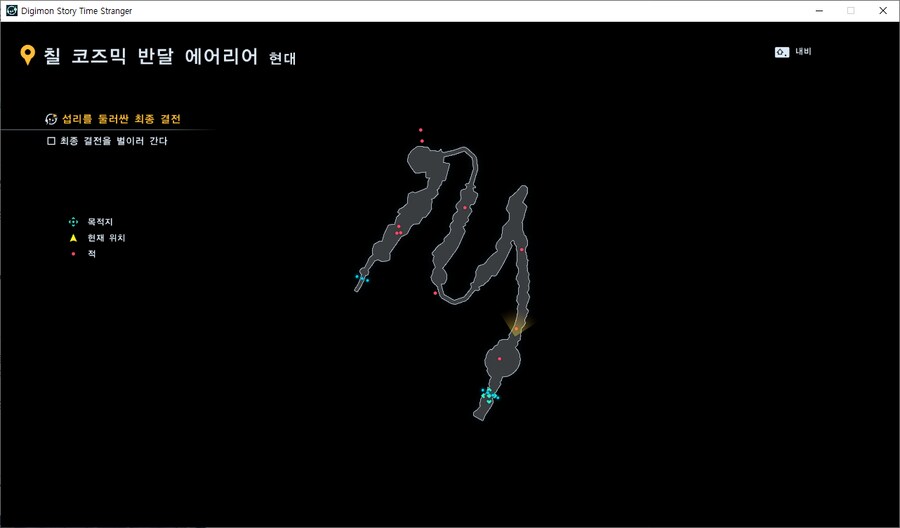The width and height of the screenshot is (900, 528).
Task: Toggle the 최종 결전을 벌이러 간다 objective checkbox
Action: click(51, 141)
